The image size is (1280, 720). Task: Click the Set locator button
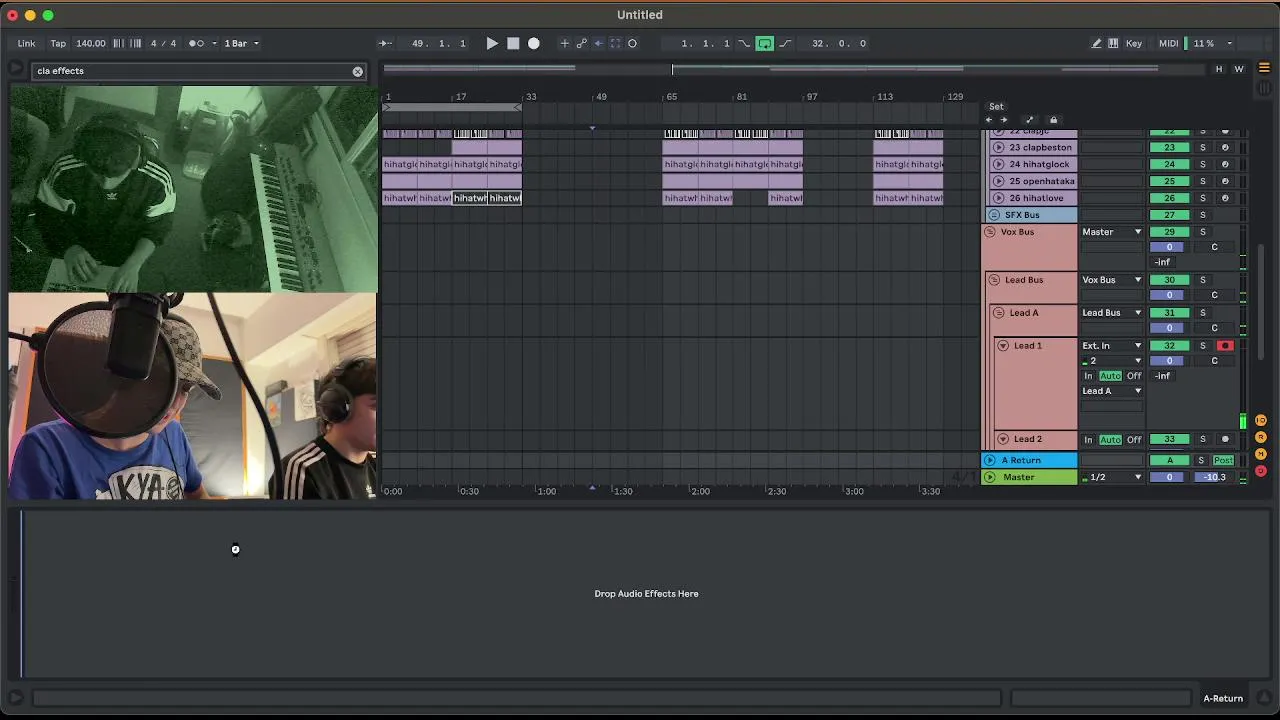coord(996,106)
